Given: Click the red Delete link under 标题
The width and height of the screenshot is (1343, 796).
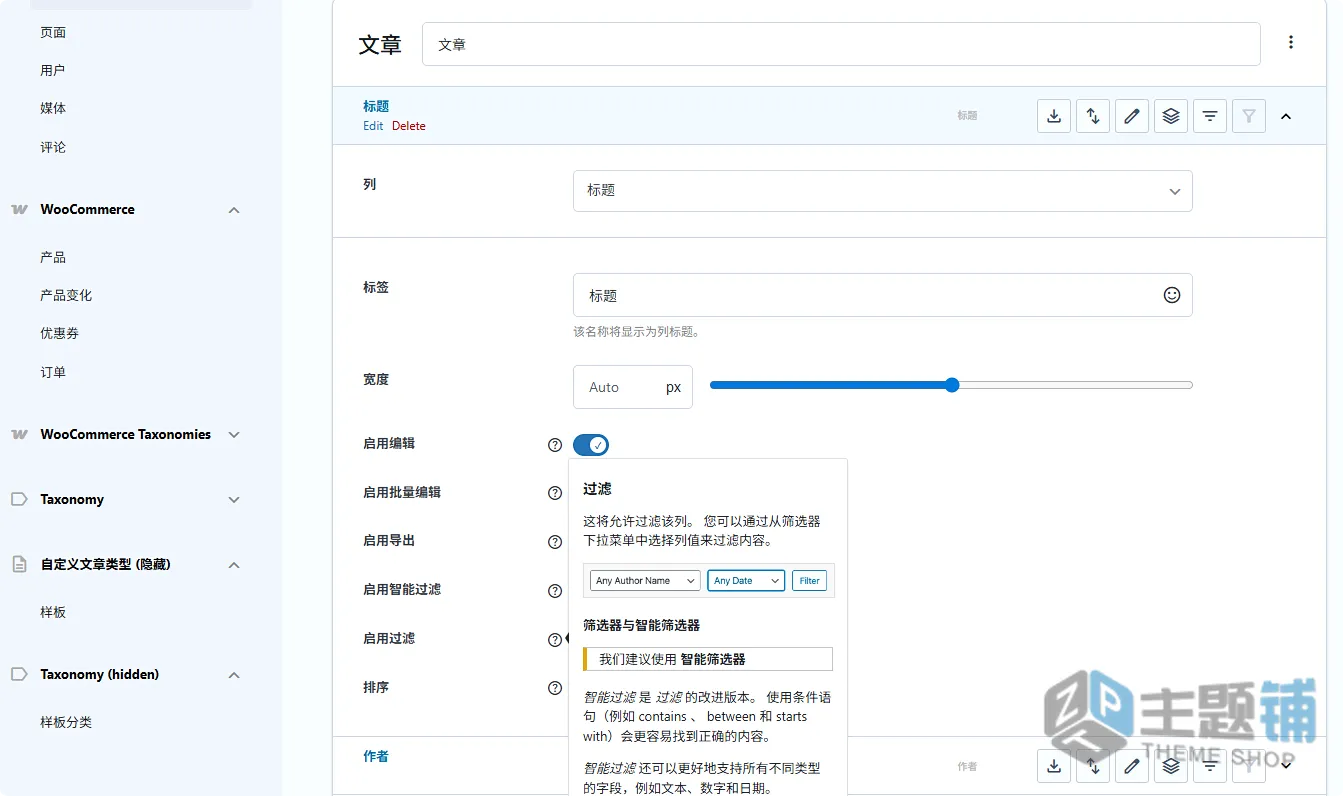Looking at the screenshot, I should (409, 126).
